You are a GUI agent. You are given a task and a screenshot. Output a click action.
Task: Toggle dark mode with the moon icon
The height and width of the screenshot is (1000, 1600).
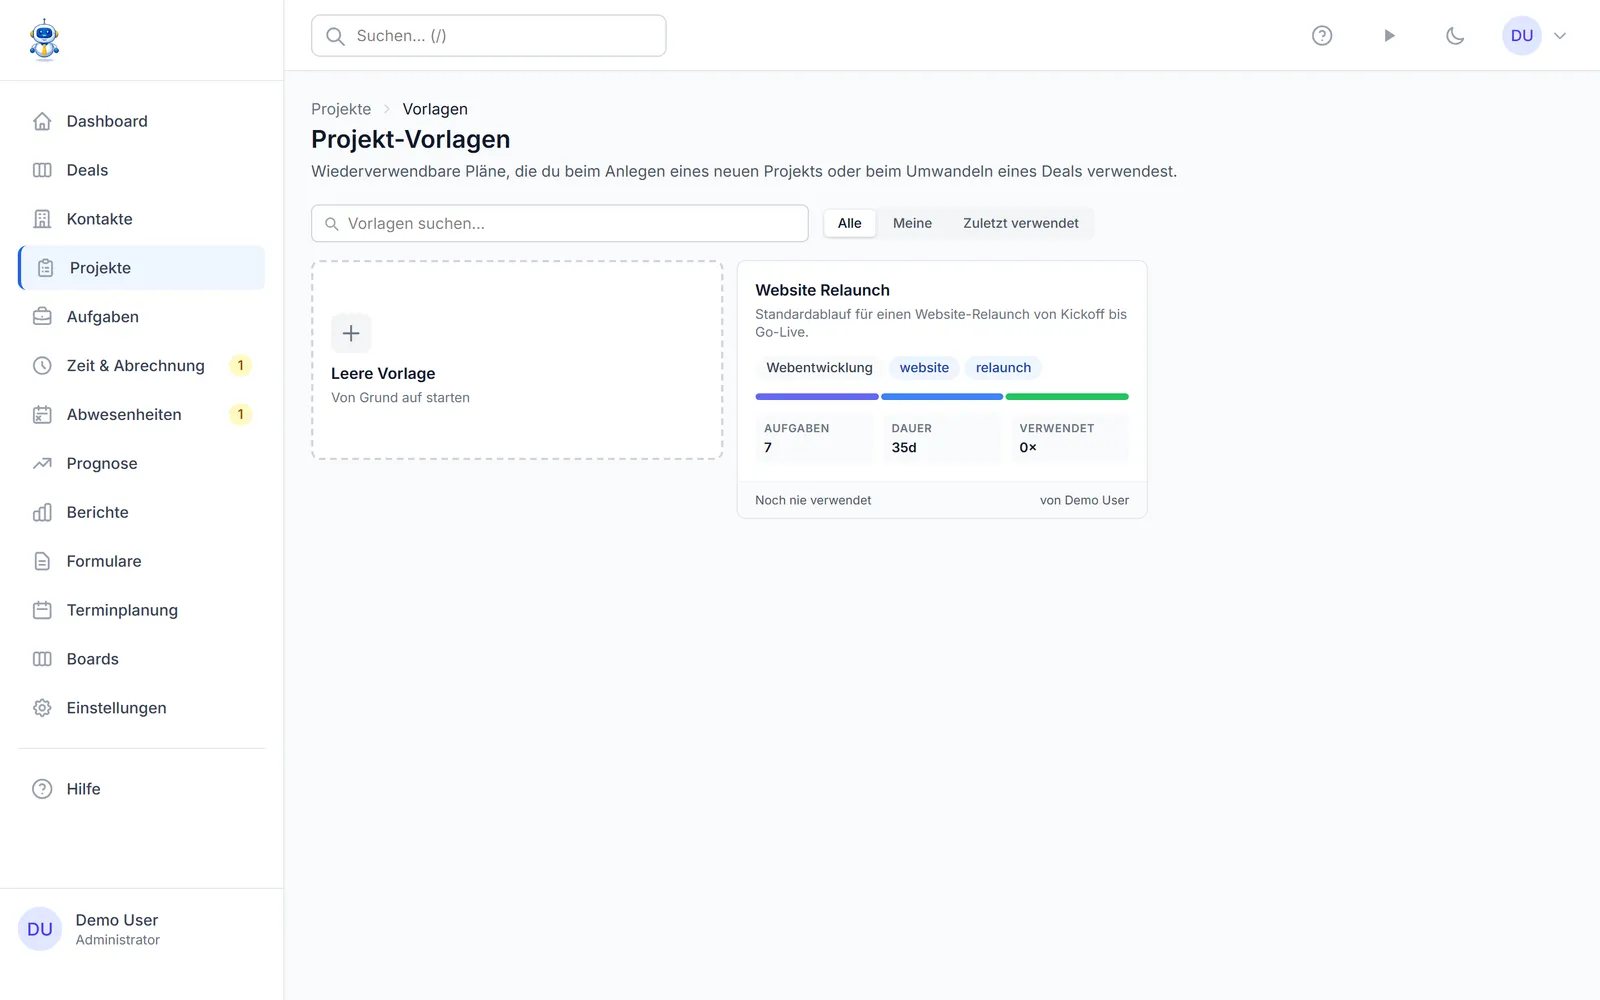(x=1455, y=36)
